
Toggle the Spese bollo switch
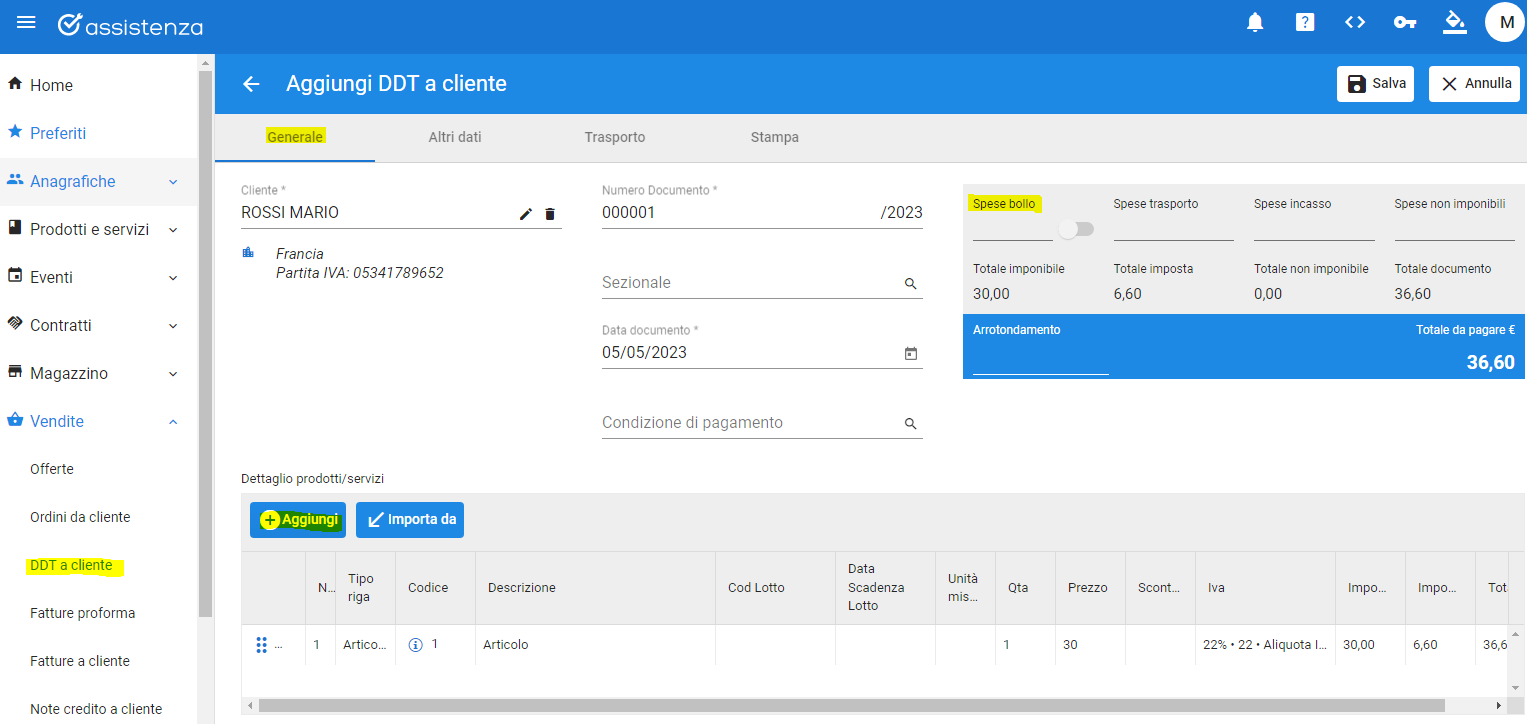tap(1076, 229)
